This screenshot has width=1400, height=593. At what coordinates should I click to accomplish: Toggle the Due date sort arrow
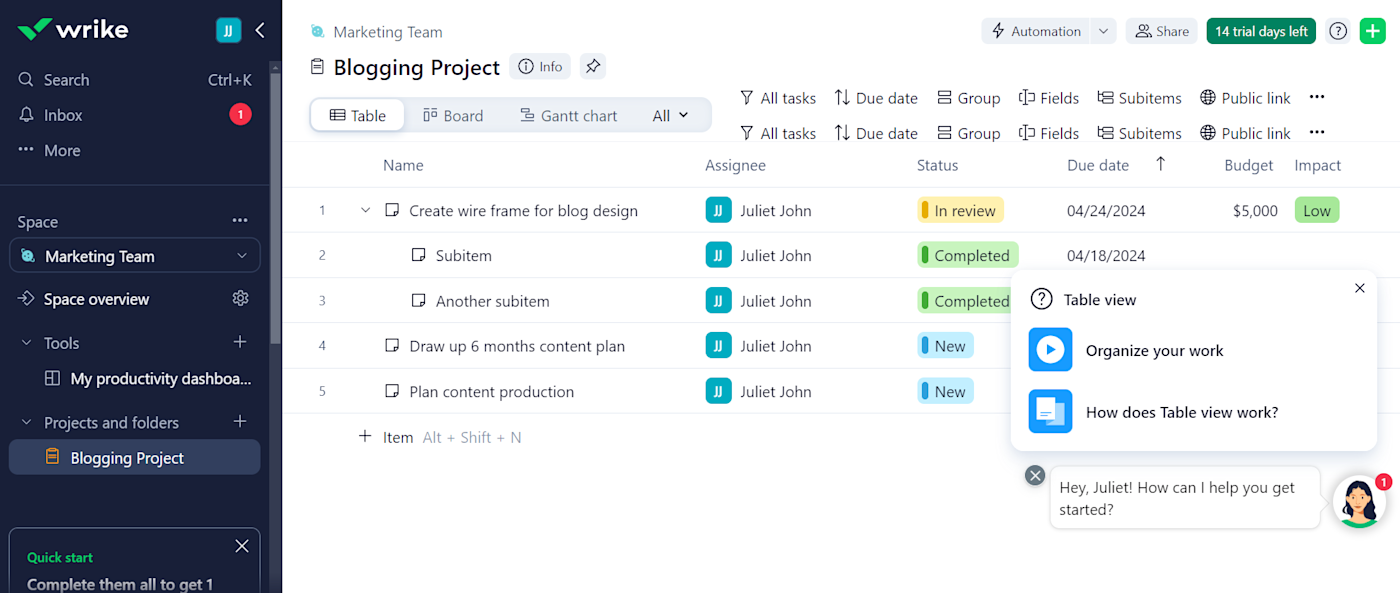(x=1160, y=164)
